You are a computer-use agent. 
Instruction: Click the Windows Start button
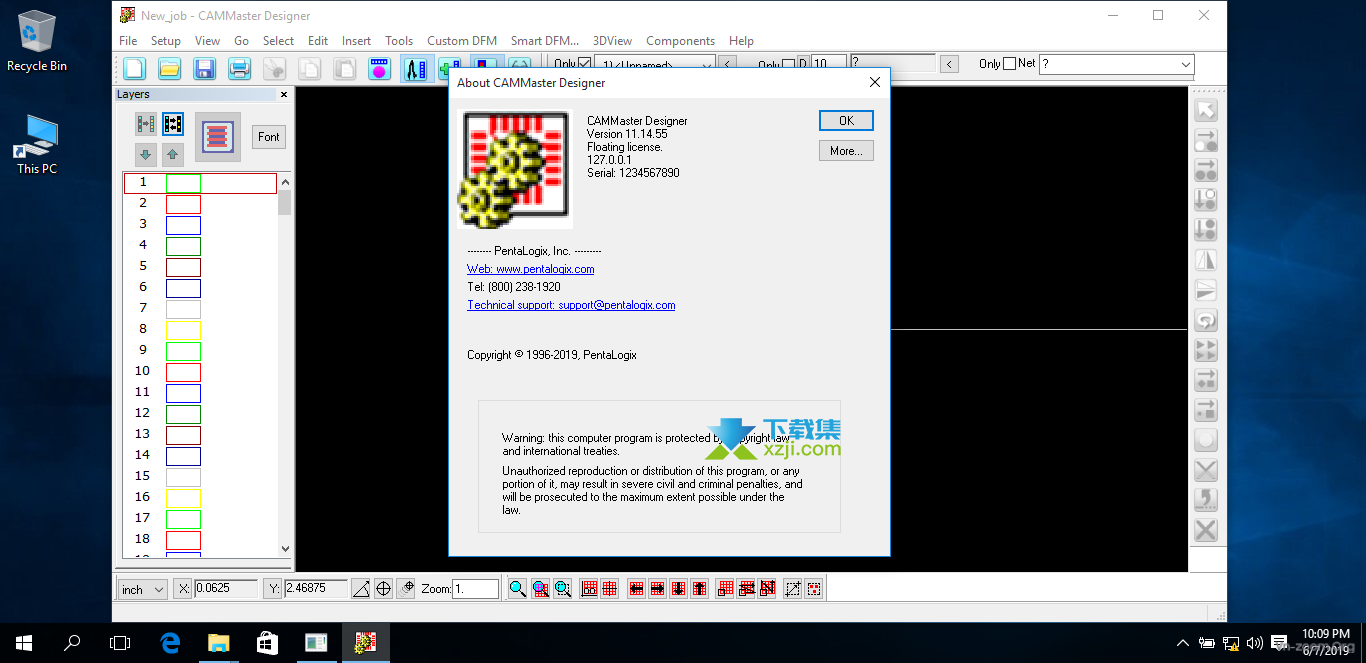pos(24,643)
